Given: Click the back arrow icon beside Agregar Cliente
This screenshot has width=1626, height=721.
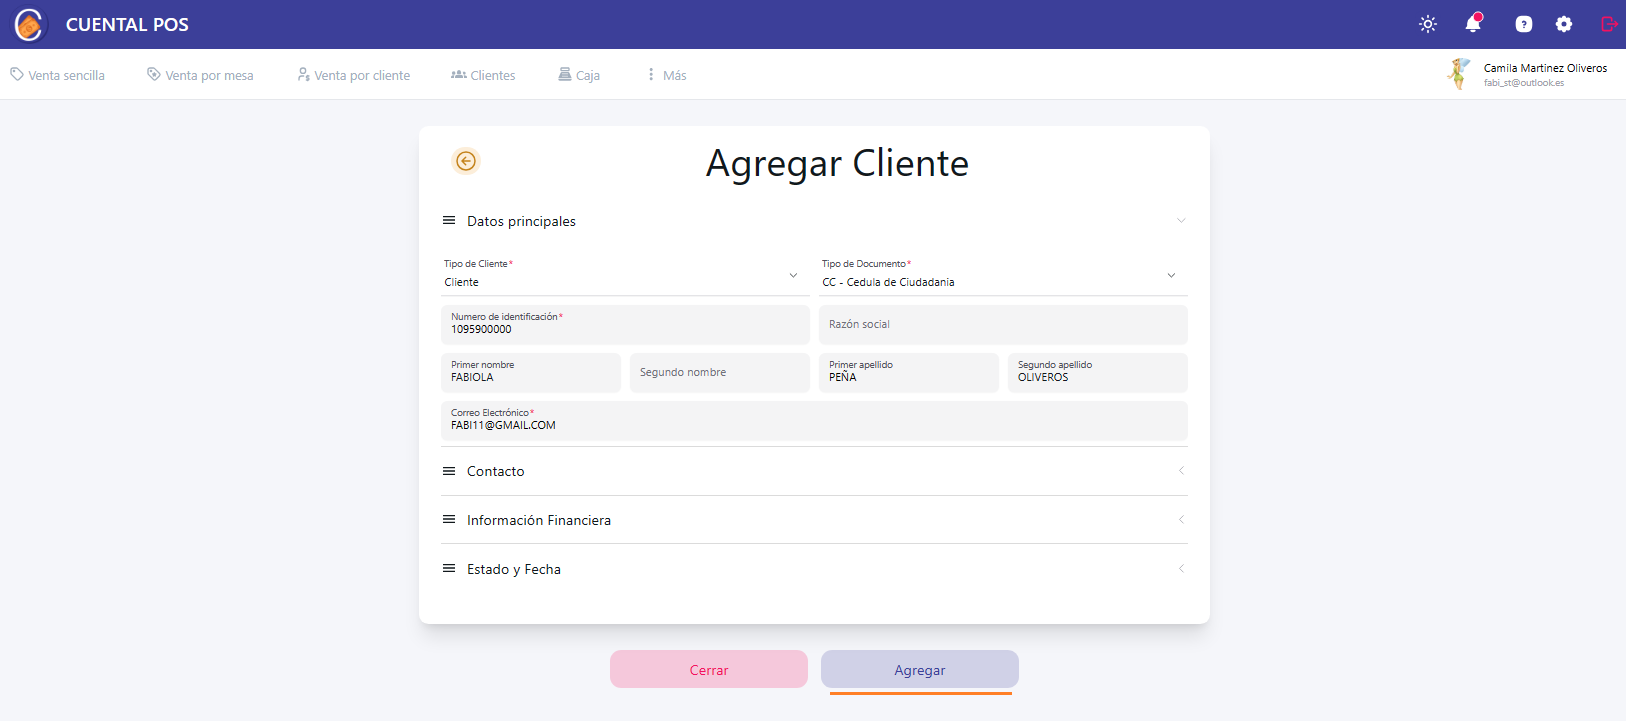Looking at the screenshot, I should [x=466, y=161].
